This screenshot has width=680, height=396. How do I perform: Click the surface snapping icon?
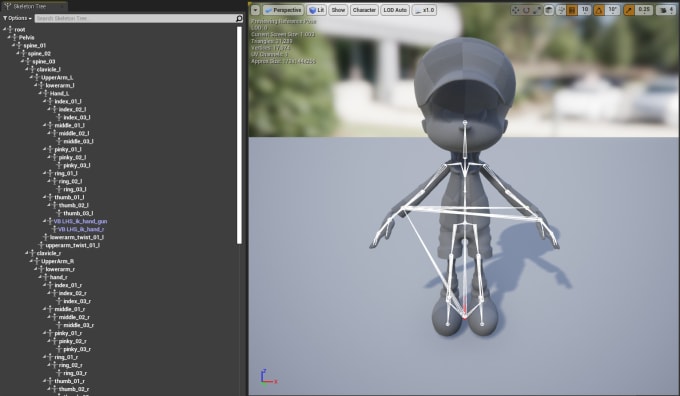pos(561,10)
